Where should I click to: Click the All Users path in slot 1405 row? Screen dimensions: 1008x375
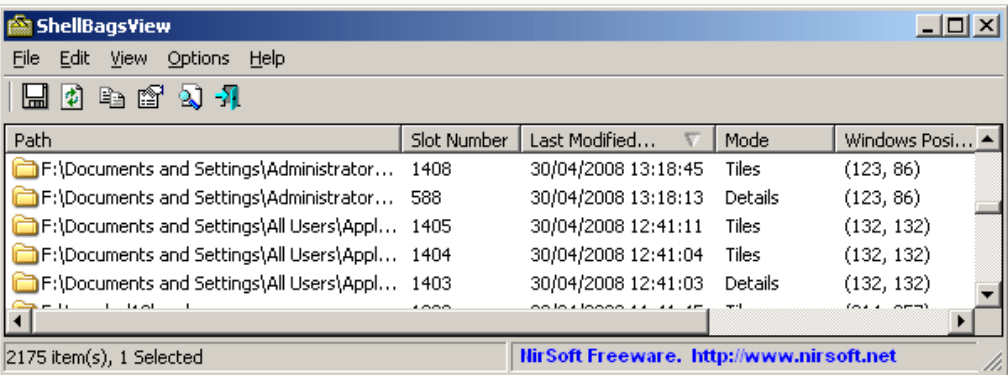[x=219, y=226]
